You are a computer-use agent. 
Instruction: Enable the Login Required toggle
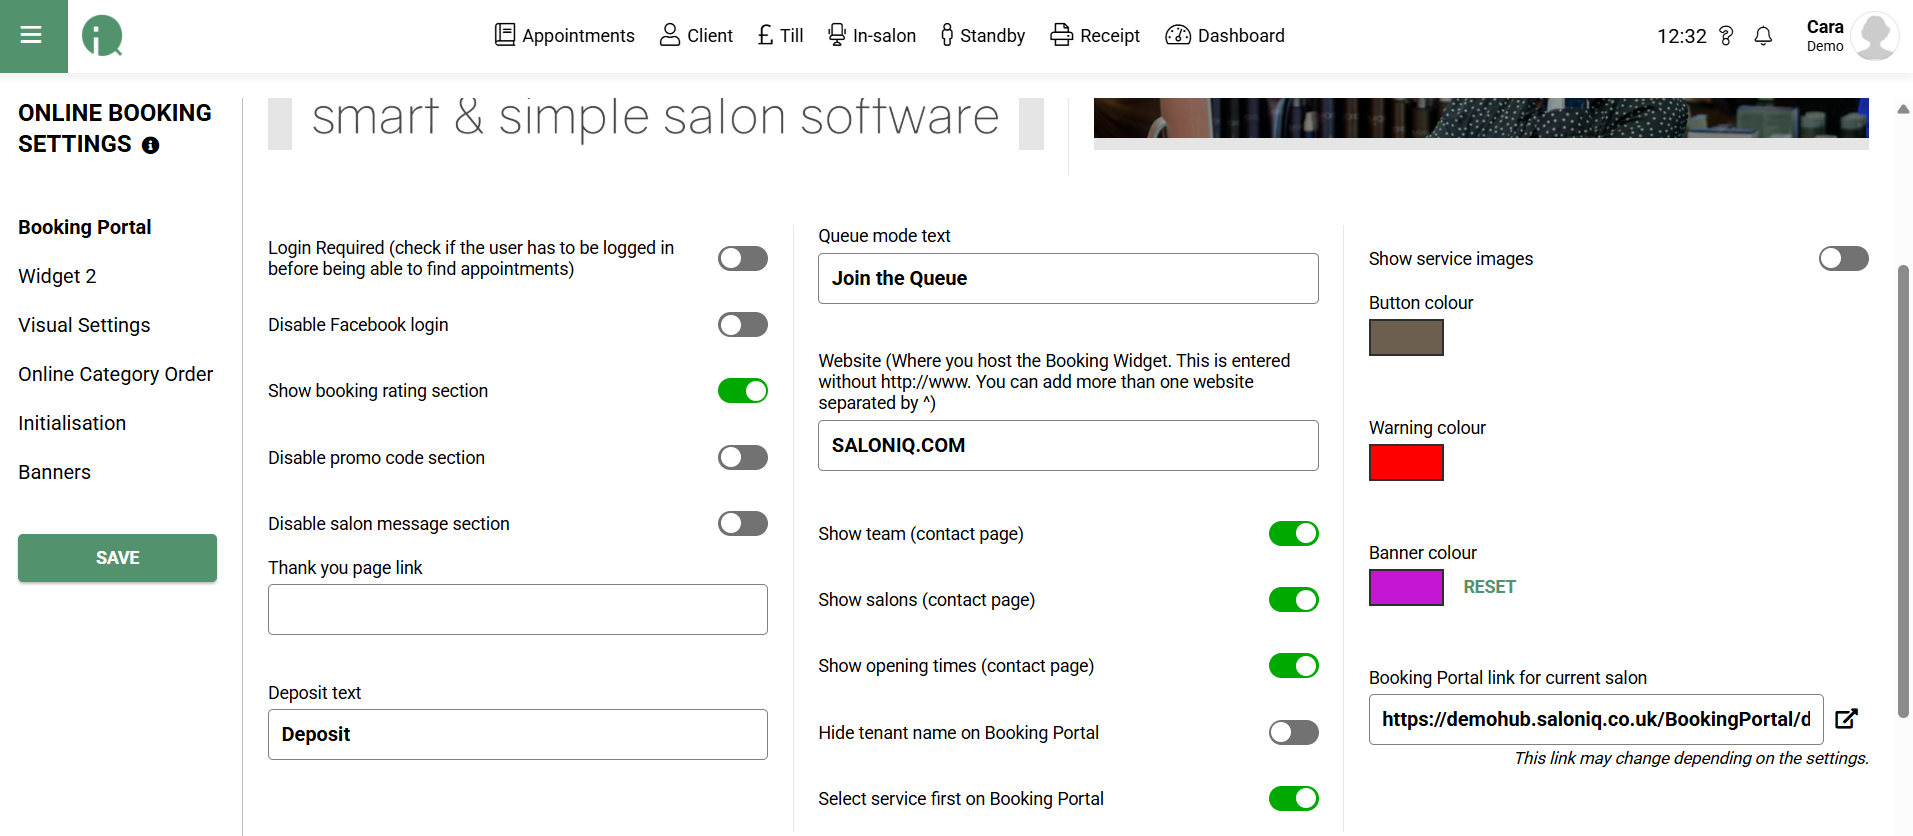tap(742, 259)
